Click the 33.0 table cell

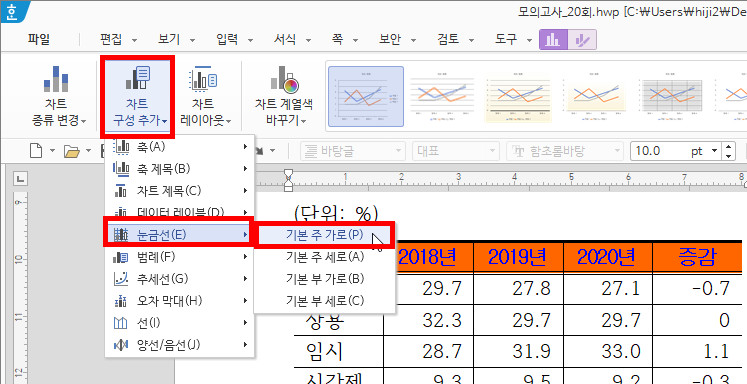(x=608, y=352)
